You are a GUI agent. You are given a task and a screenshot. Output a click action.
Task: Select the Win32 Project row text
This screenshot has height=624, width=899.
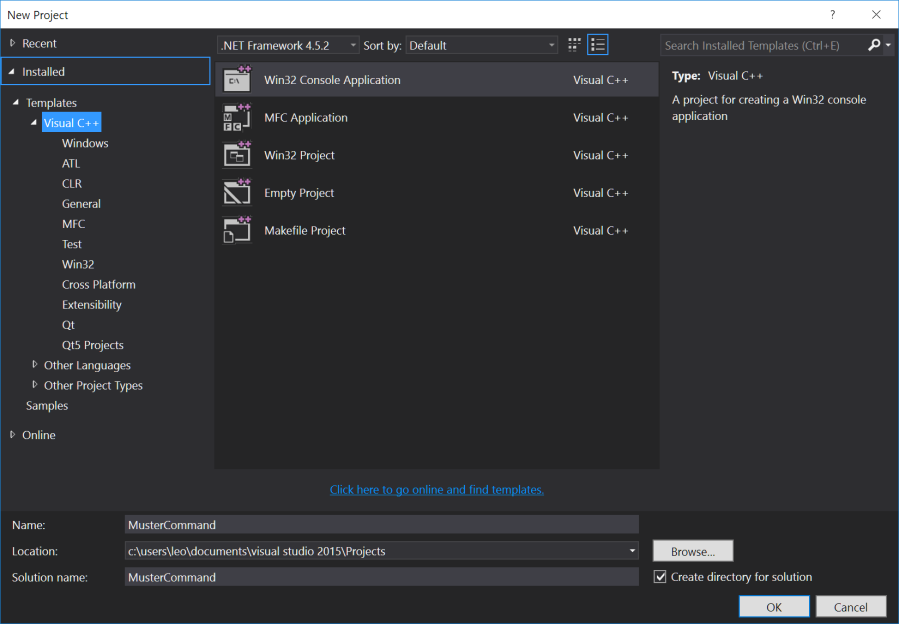point(299,155)
